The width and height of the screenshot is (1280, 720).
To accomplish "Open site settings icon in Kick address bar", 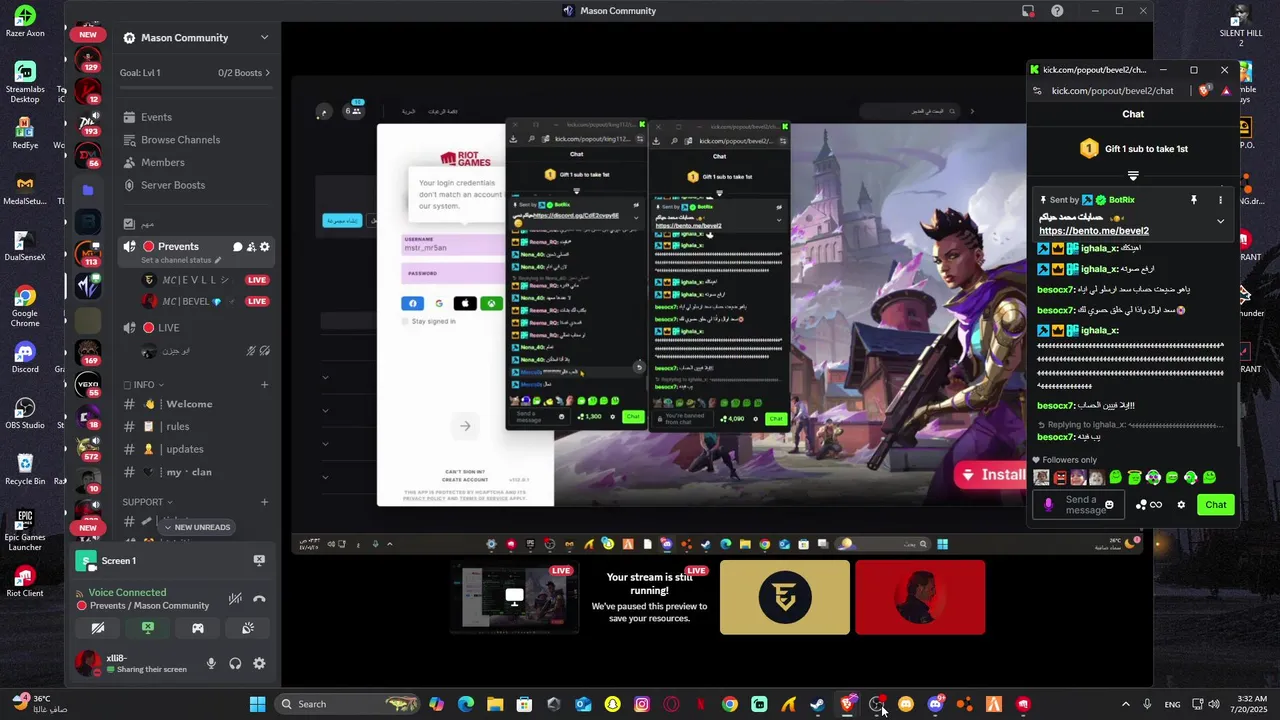I will [1038, 91].
